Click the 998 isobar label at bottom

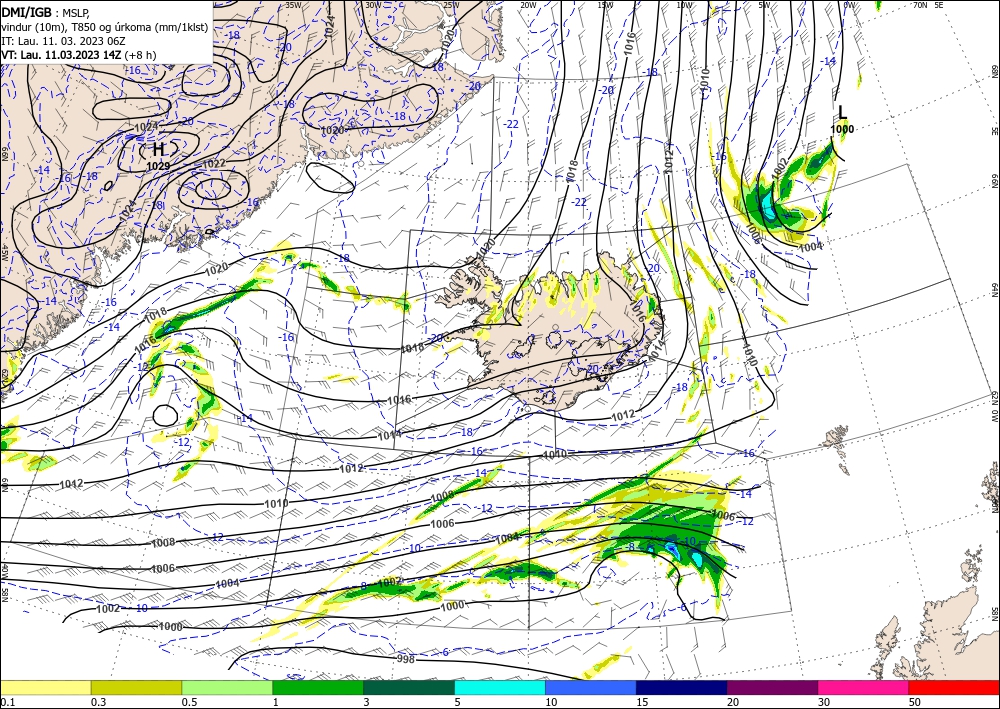tap(406, 659)
